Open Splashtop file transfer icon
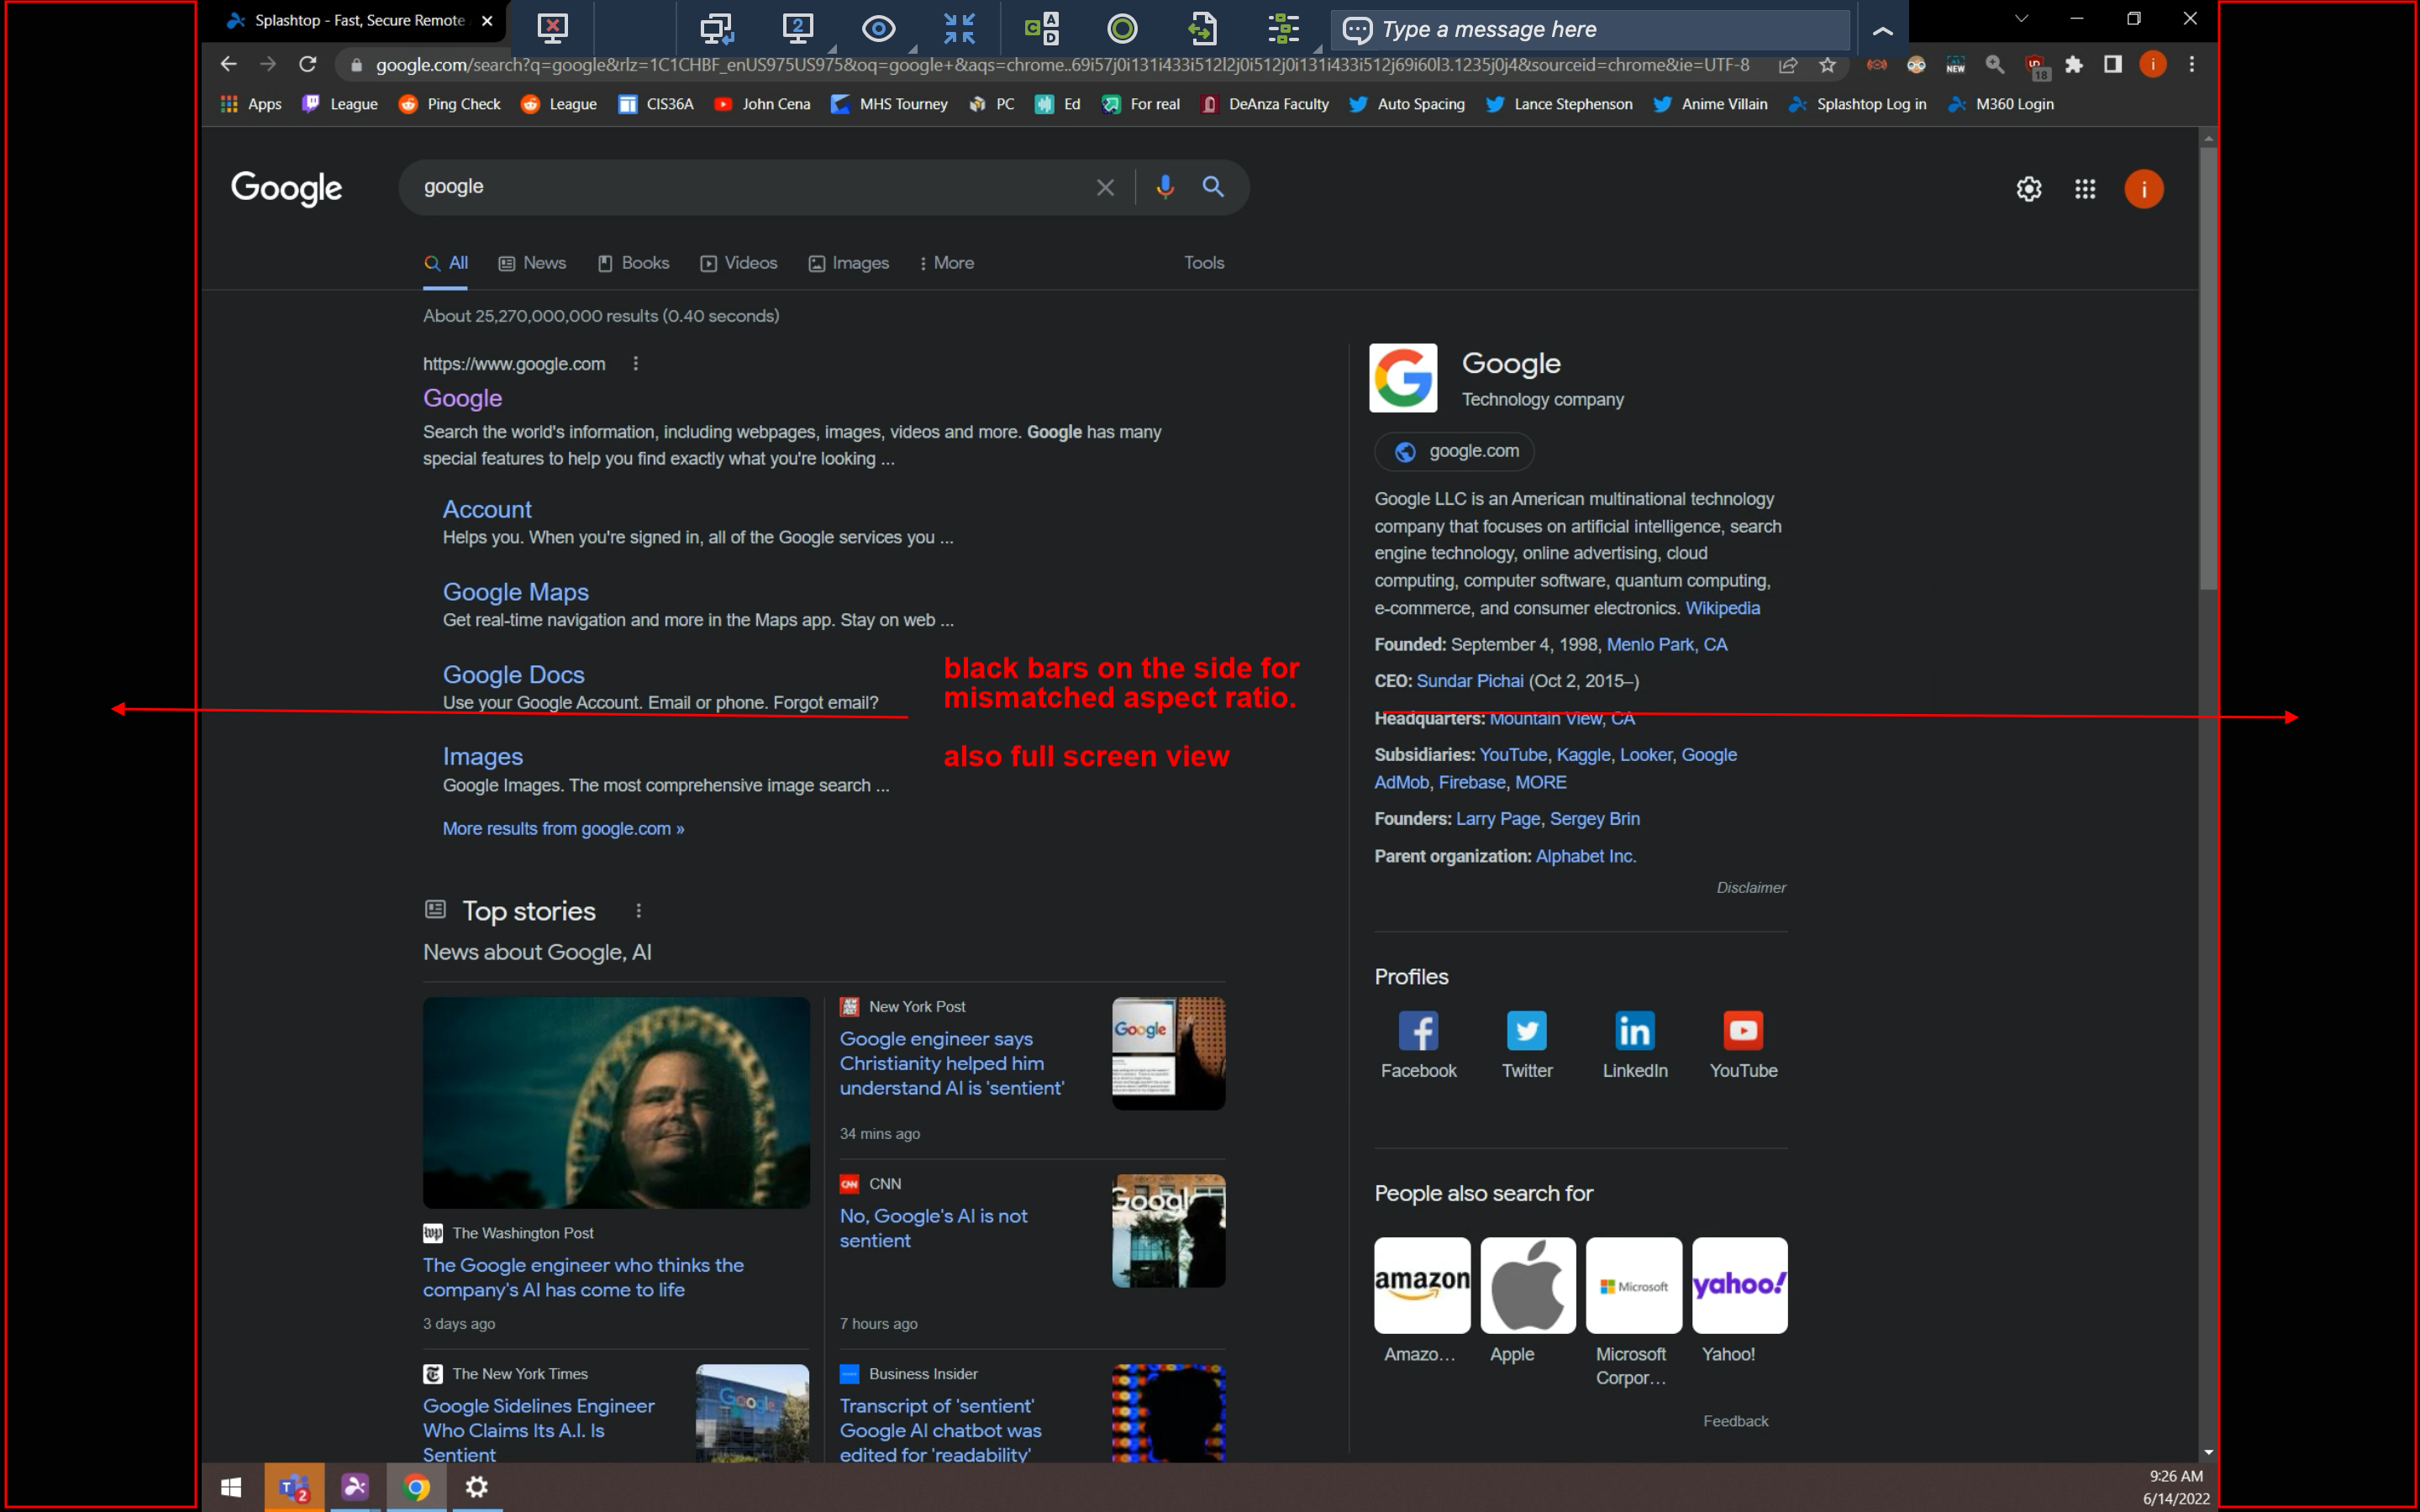 (x=1203, y=29)
